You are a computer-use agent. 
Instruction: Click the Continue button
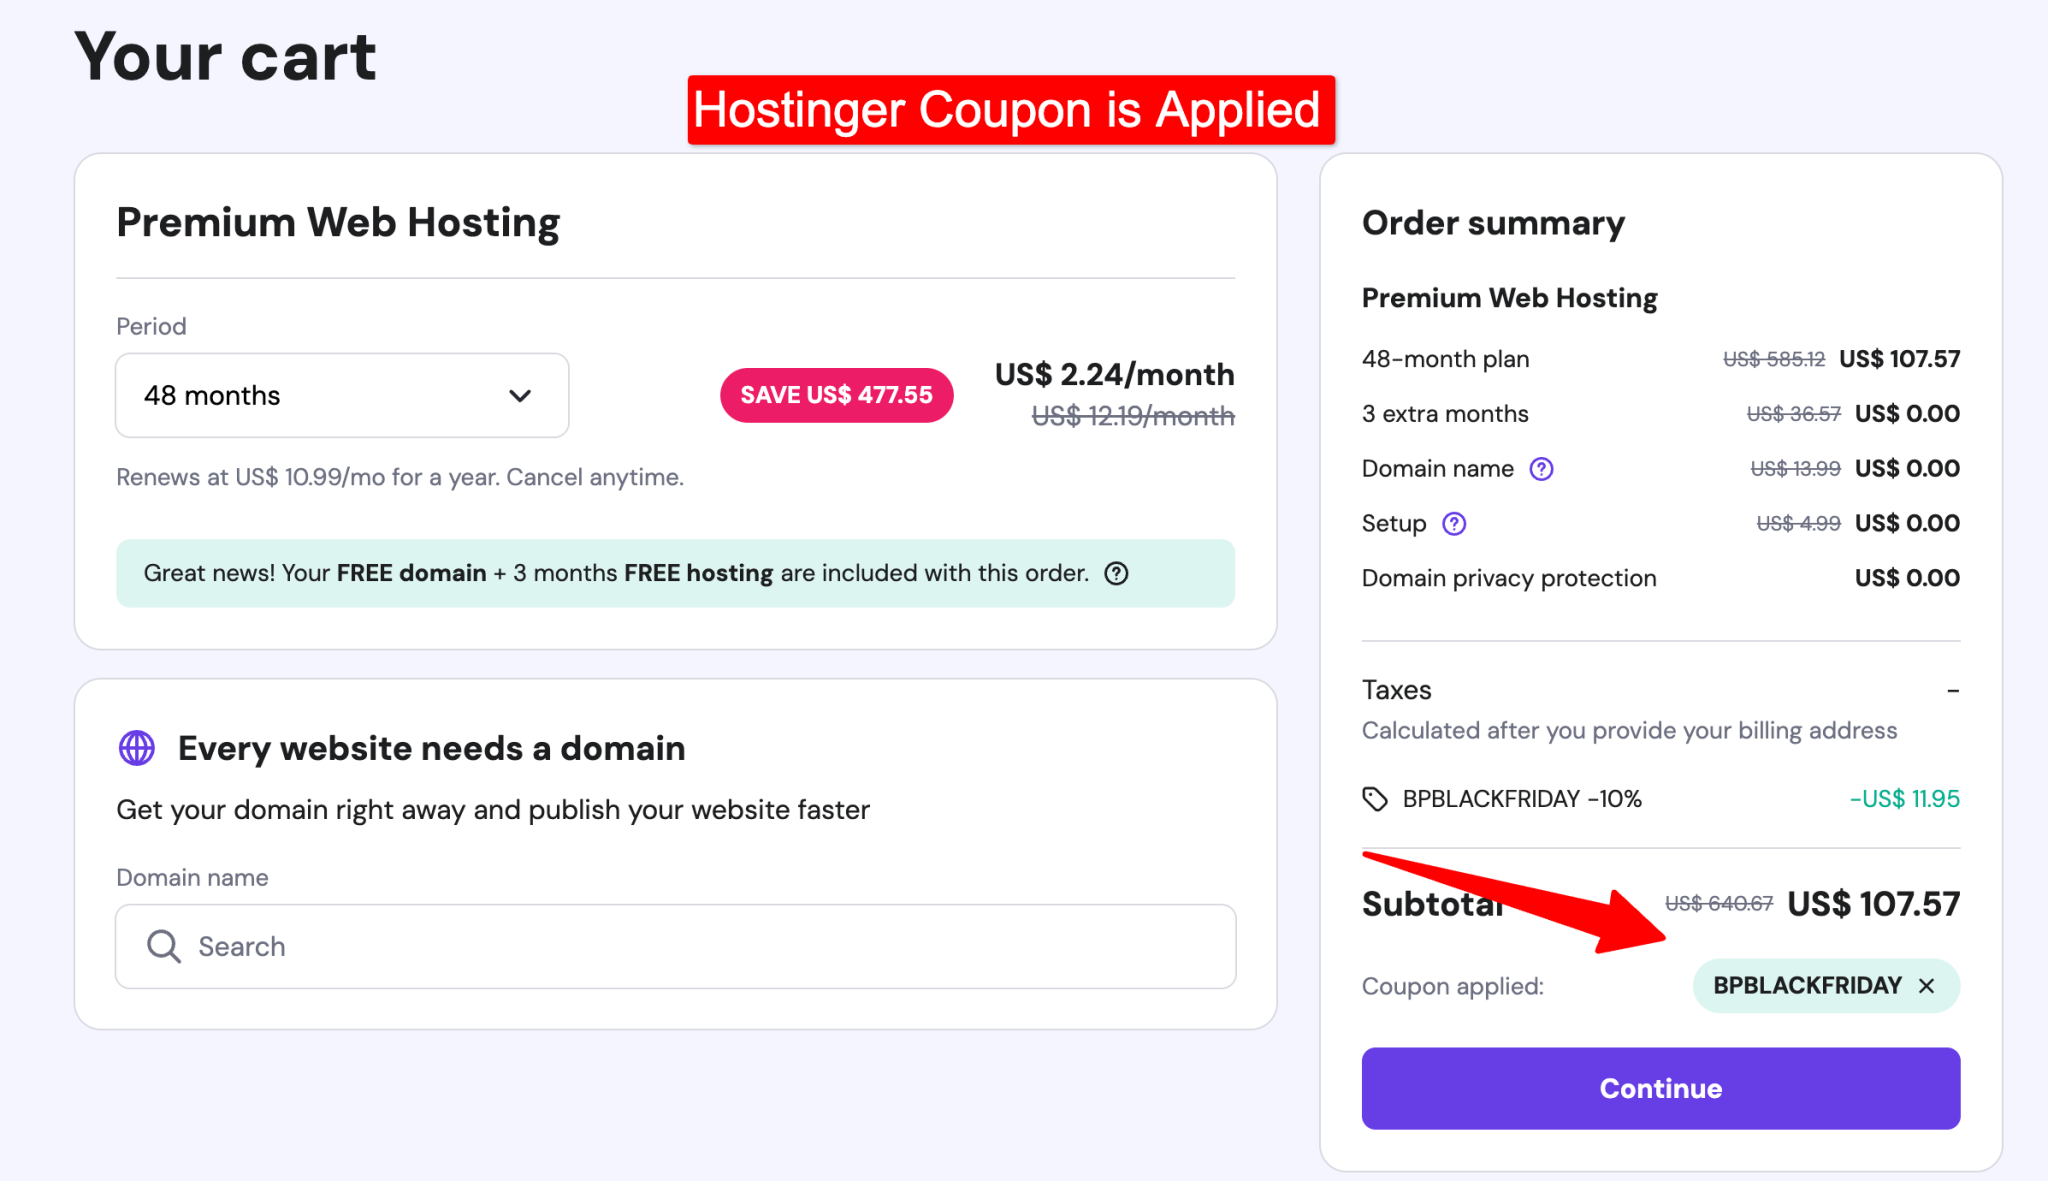[x=1660, y=1088]
